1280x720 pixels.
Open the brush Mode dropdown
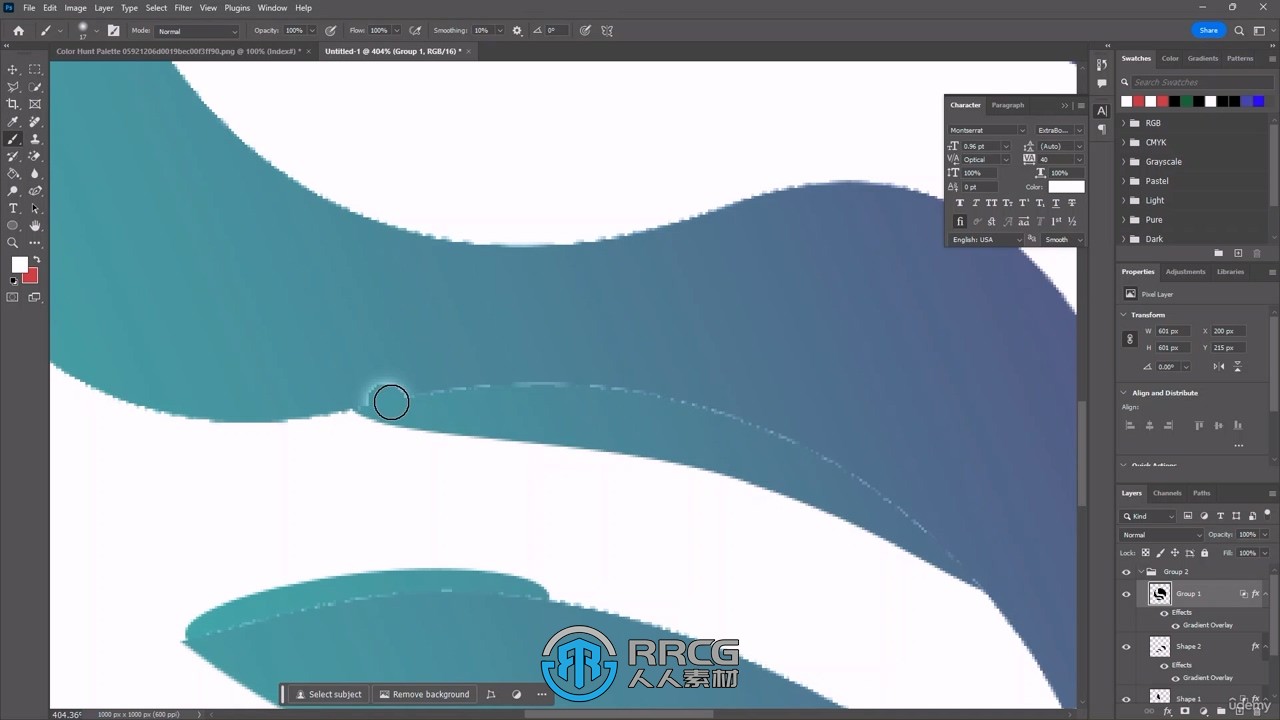point(197,31)
